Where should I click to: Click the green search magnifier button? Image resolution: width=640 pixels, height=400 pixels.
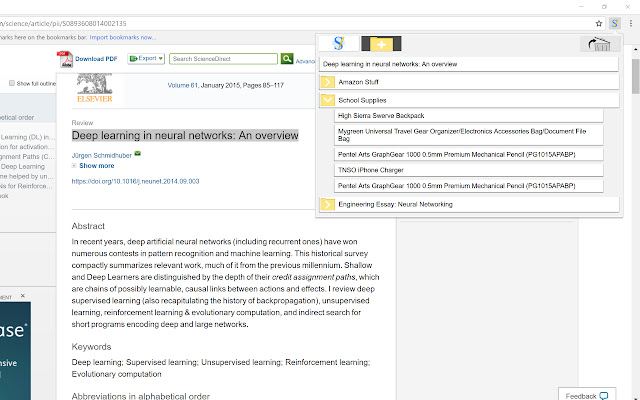pos(287,59)
